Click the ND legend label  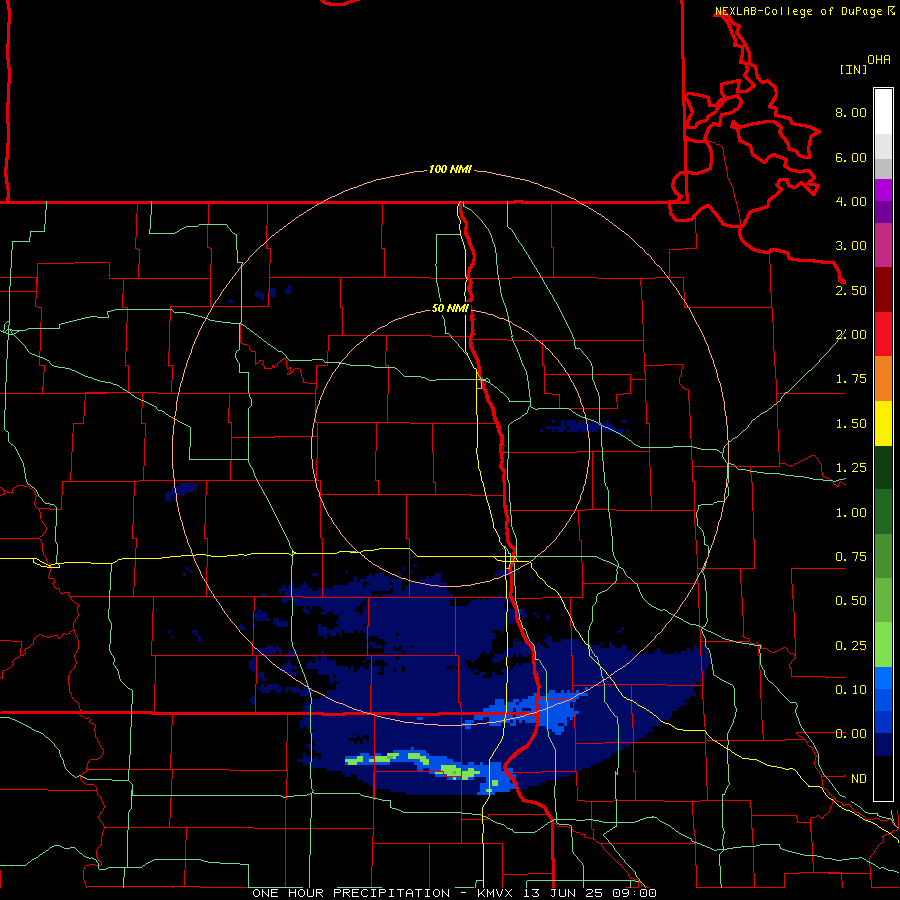(x=859, y=779)
